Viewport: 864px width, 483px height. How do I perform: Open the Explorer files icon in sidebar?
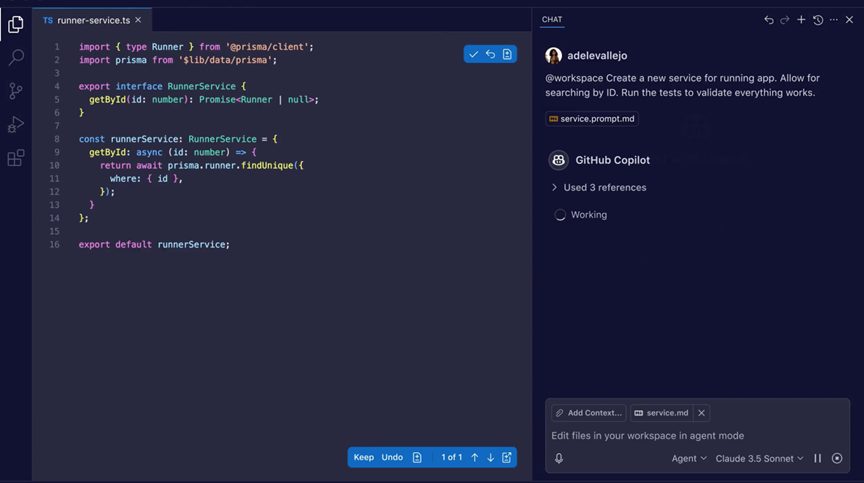click(15, 24)
